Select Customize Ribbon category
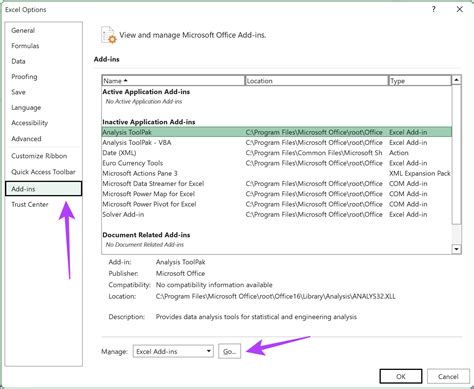 pyautogui.click(x=39, y=156)
